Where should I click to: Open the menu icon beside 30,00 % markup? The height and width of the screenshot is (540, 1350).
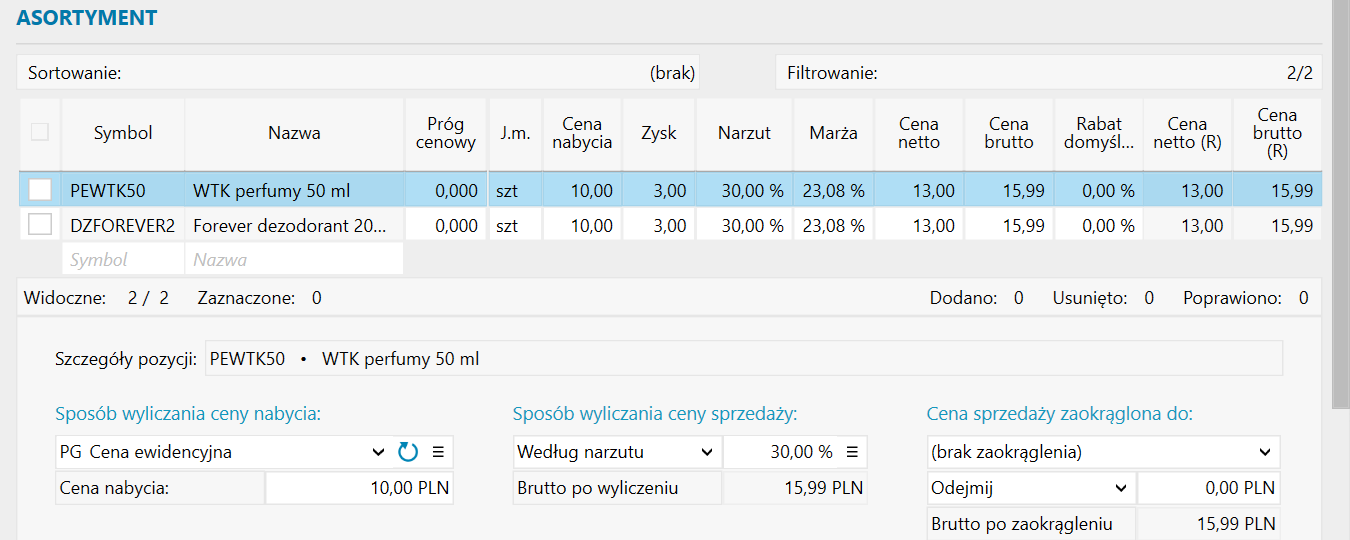852,452
